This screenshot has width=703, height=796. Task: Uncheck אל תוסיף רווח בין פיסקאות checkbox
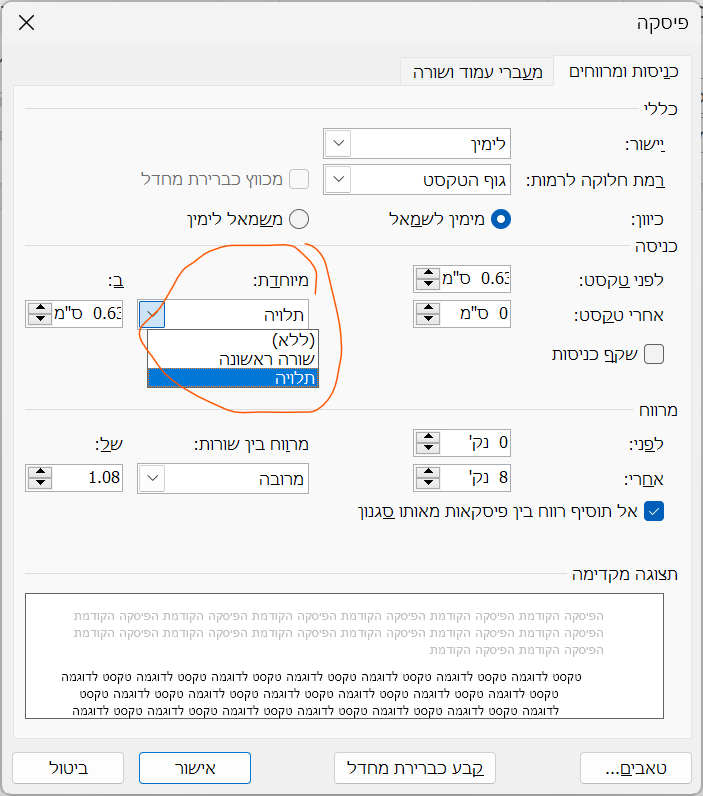tap(654, 512)
